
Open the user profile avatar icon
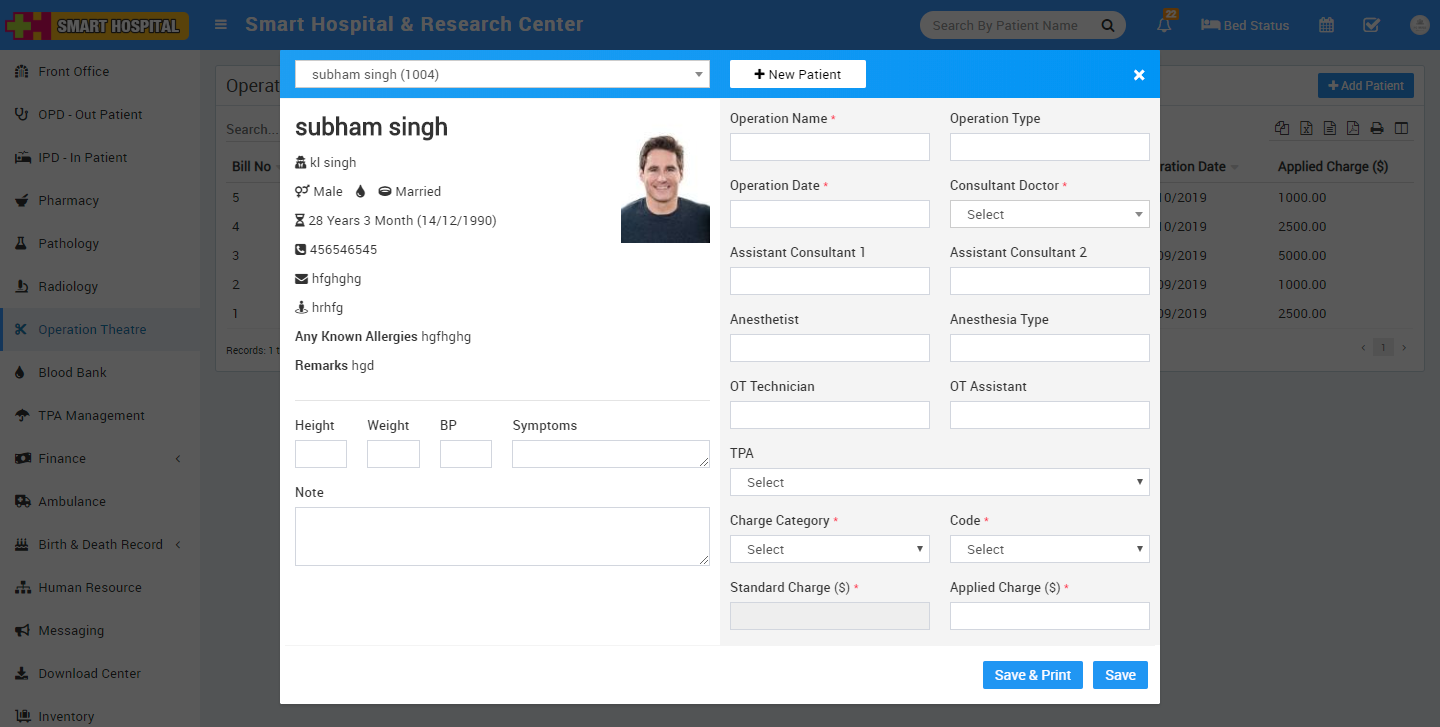(x=1419, y=25)
